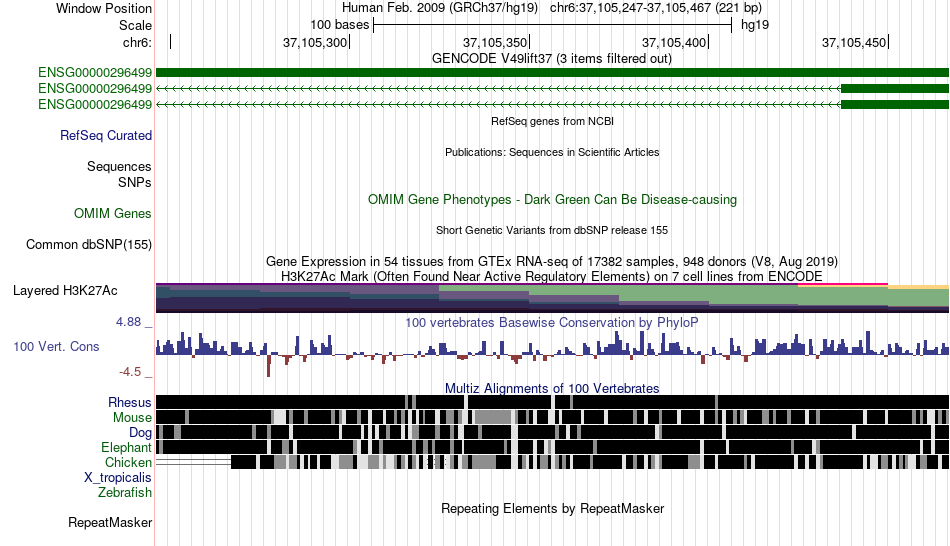Click the first ENSG00000296499 gene label

pyautogui.click(x=95, y=73)
